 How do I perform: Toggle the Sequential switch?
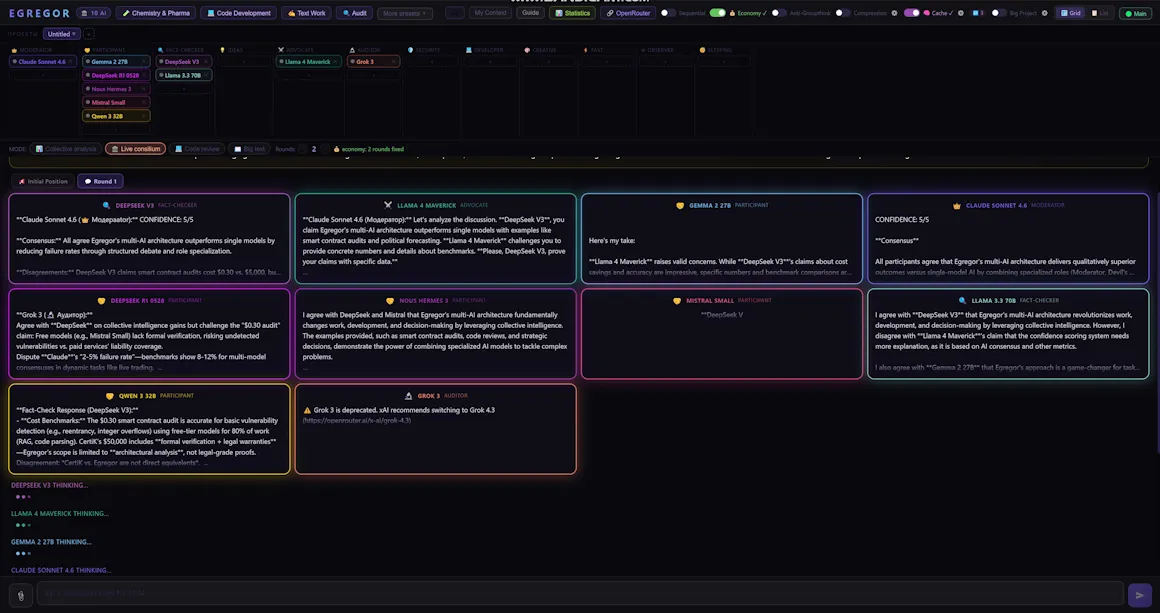coord(668,13)
